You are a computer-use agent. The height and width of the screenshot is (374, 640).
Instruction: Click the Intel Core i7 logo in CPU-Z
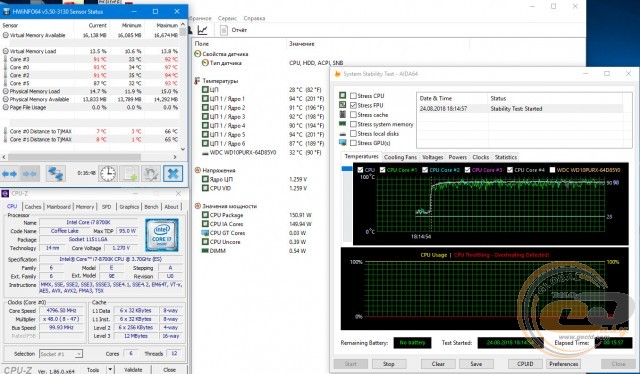(x=162, y=235)
